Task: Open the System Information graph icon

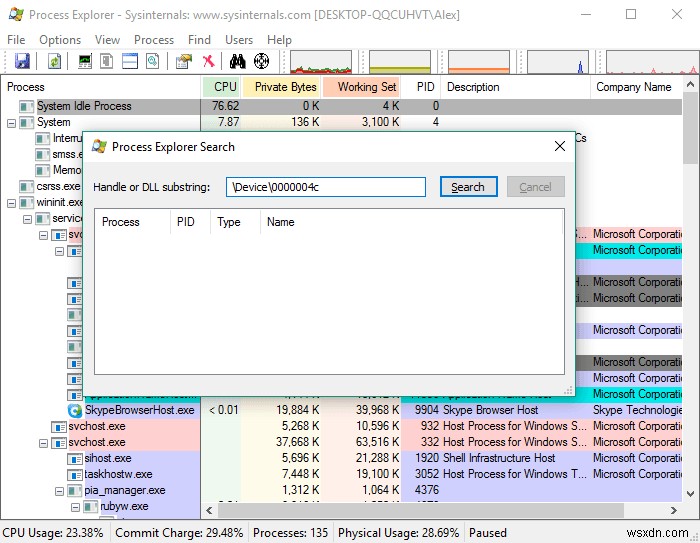Action: [x=86, y=62]
